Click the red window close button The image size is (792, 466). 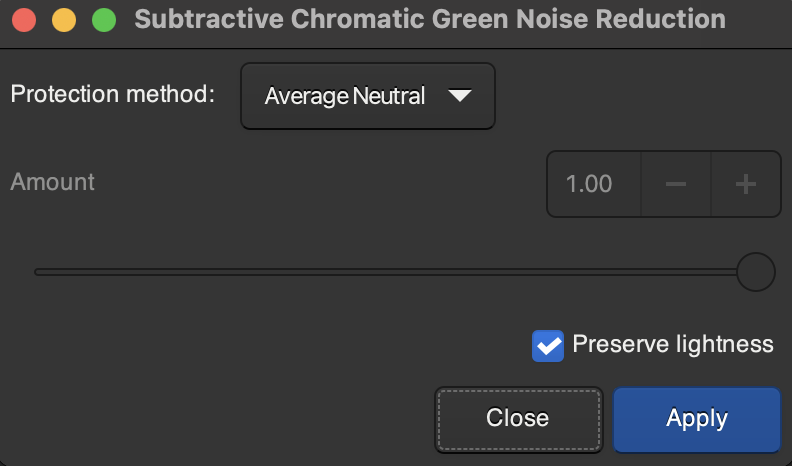26,20
